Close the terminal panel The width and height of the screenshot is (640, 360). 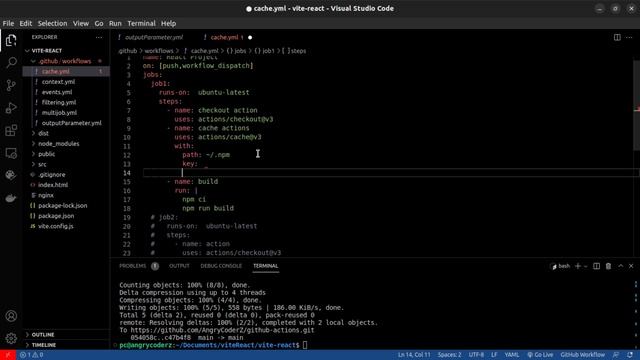(631, 266)
